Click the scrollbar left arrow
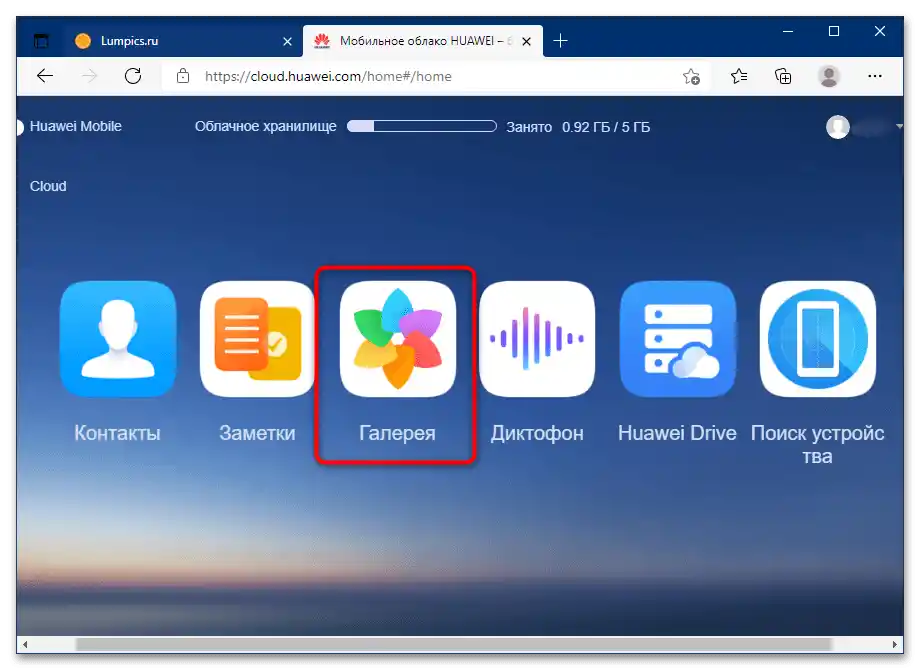Screen dimensions: 920x670 [x=24, y=644]
